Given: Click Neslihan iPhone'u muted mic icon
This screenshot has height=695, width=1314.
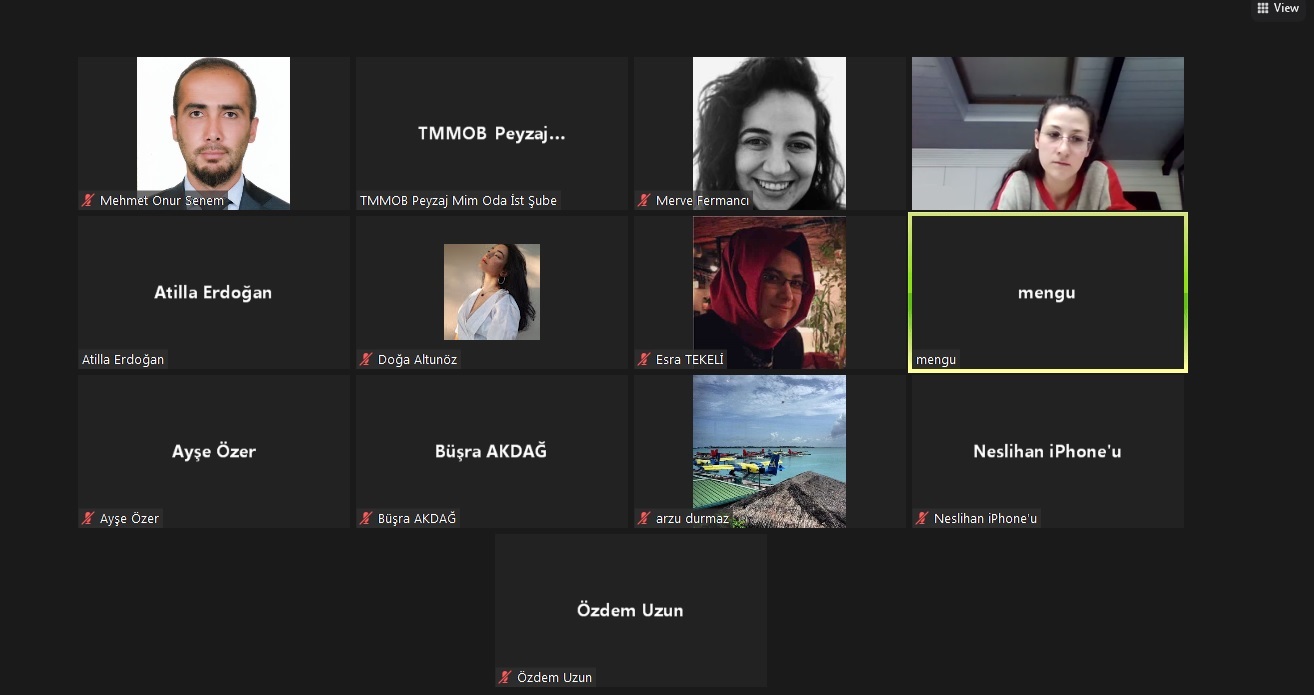Looking at the screenshot, I should pyautogui.click(x=923, y=519).
